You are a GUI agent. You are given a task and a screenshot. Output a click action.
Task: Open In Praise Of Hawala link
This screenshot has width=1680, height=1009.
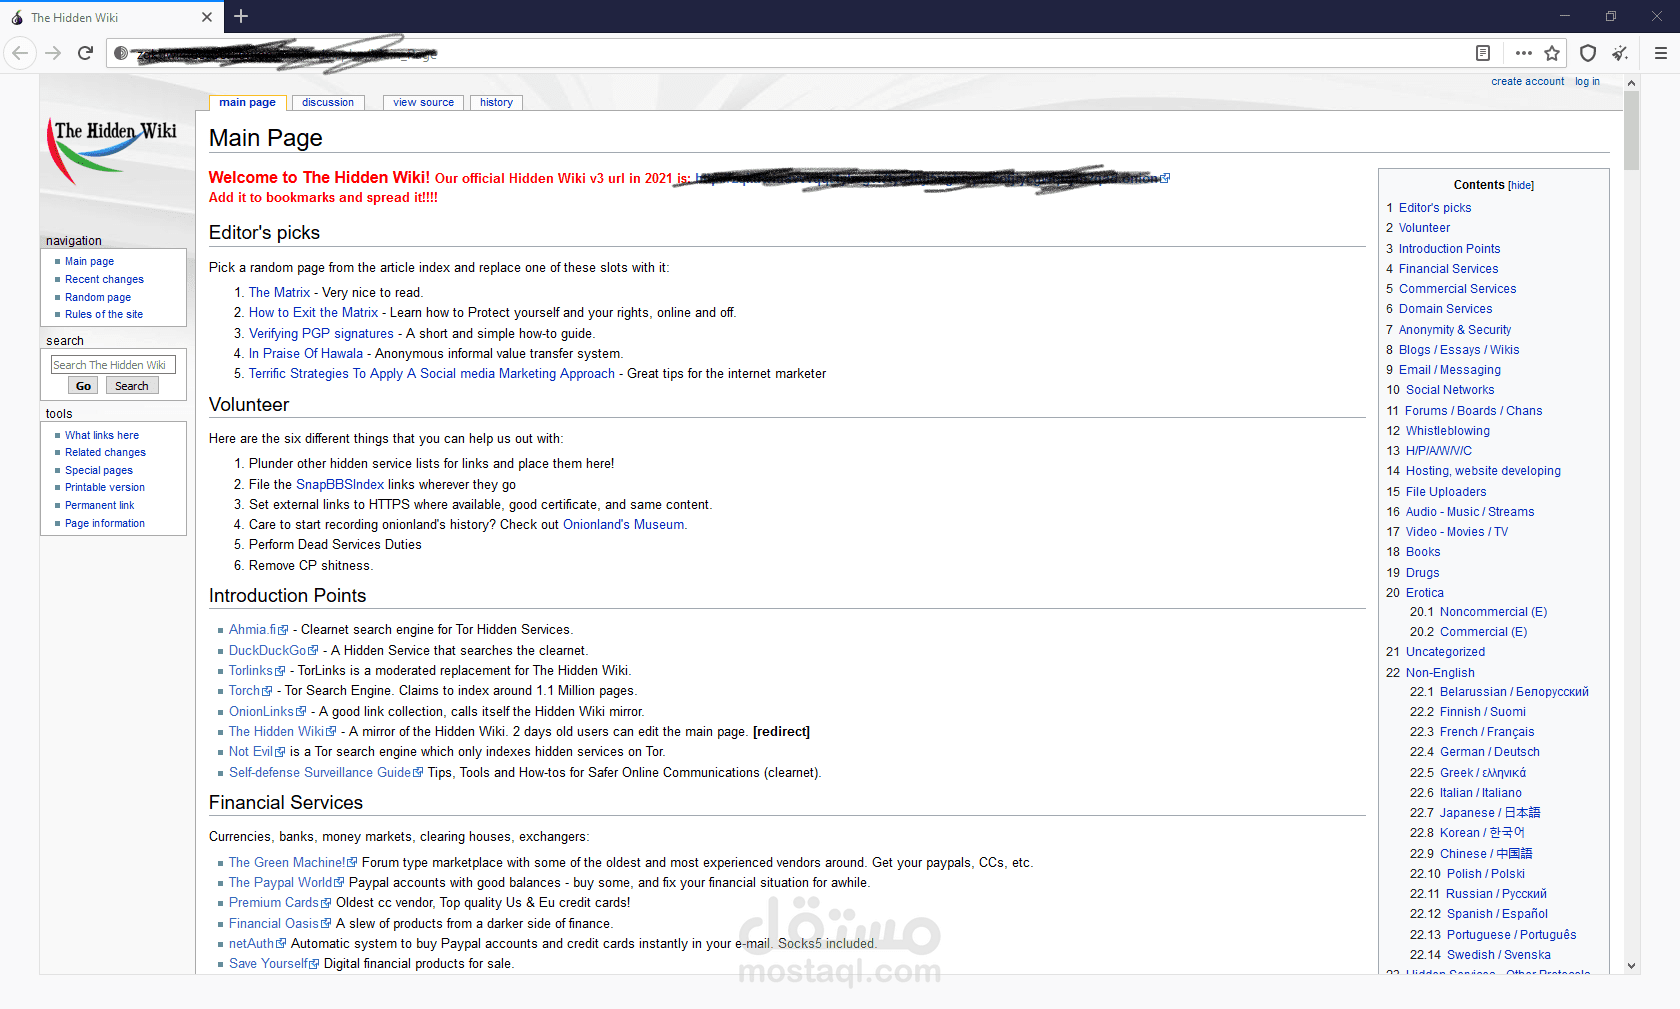pos(306,354)
